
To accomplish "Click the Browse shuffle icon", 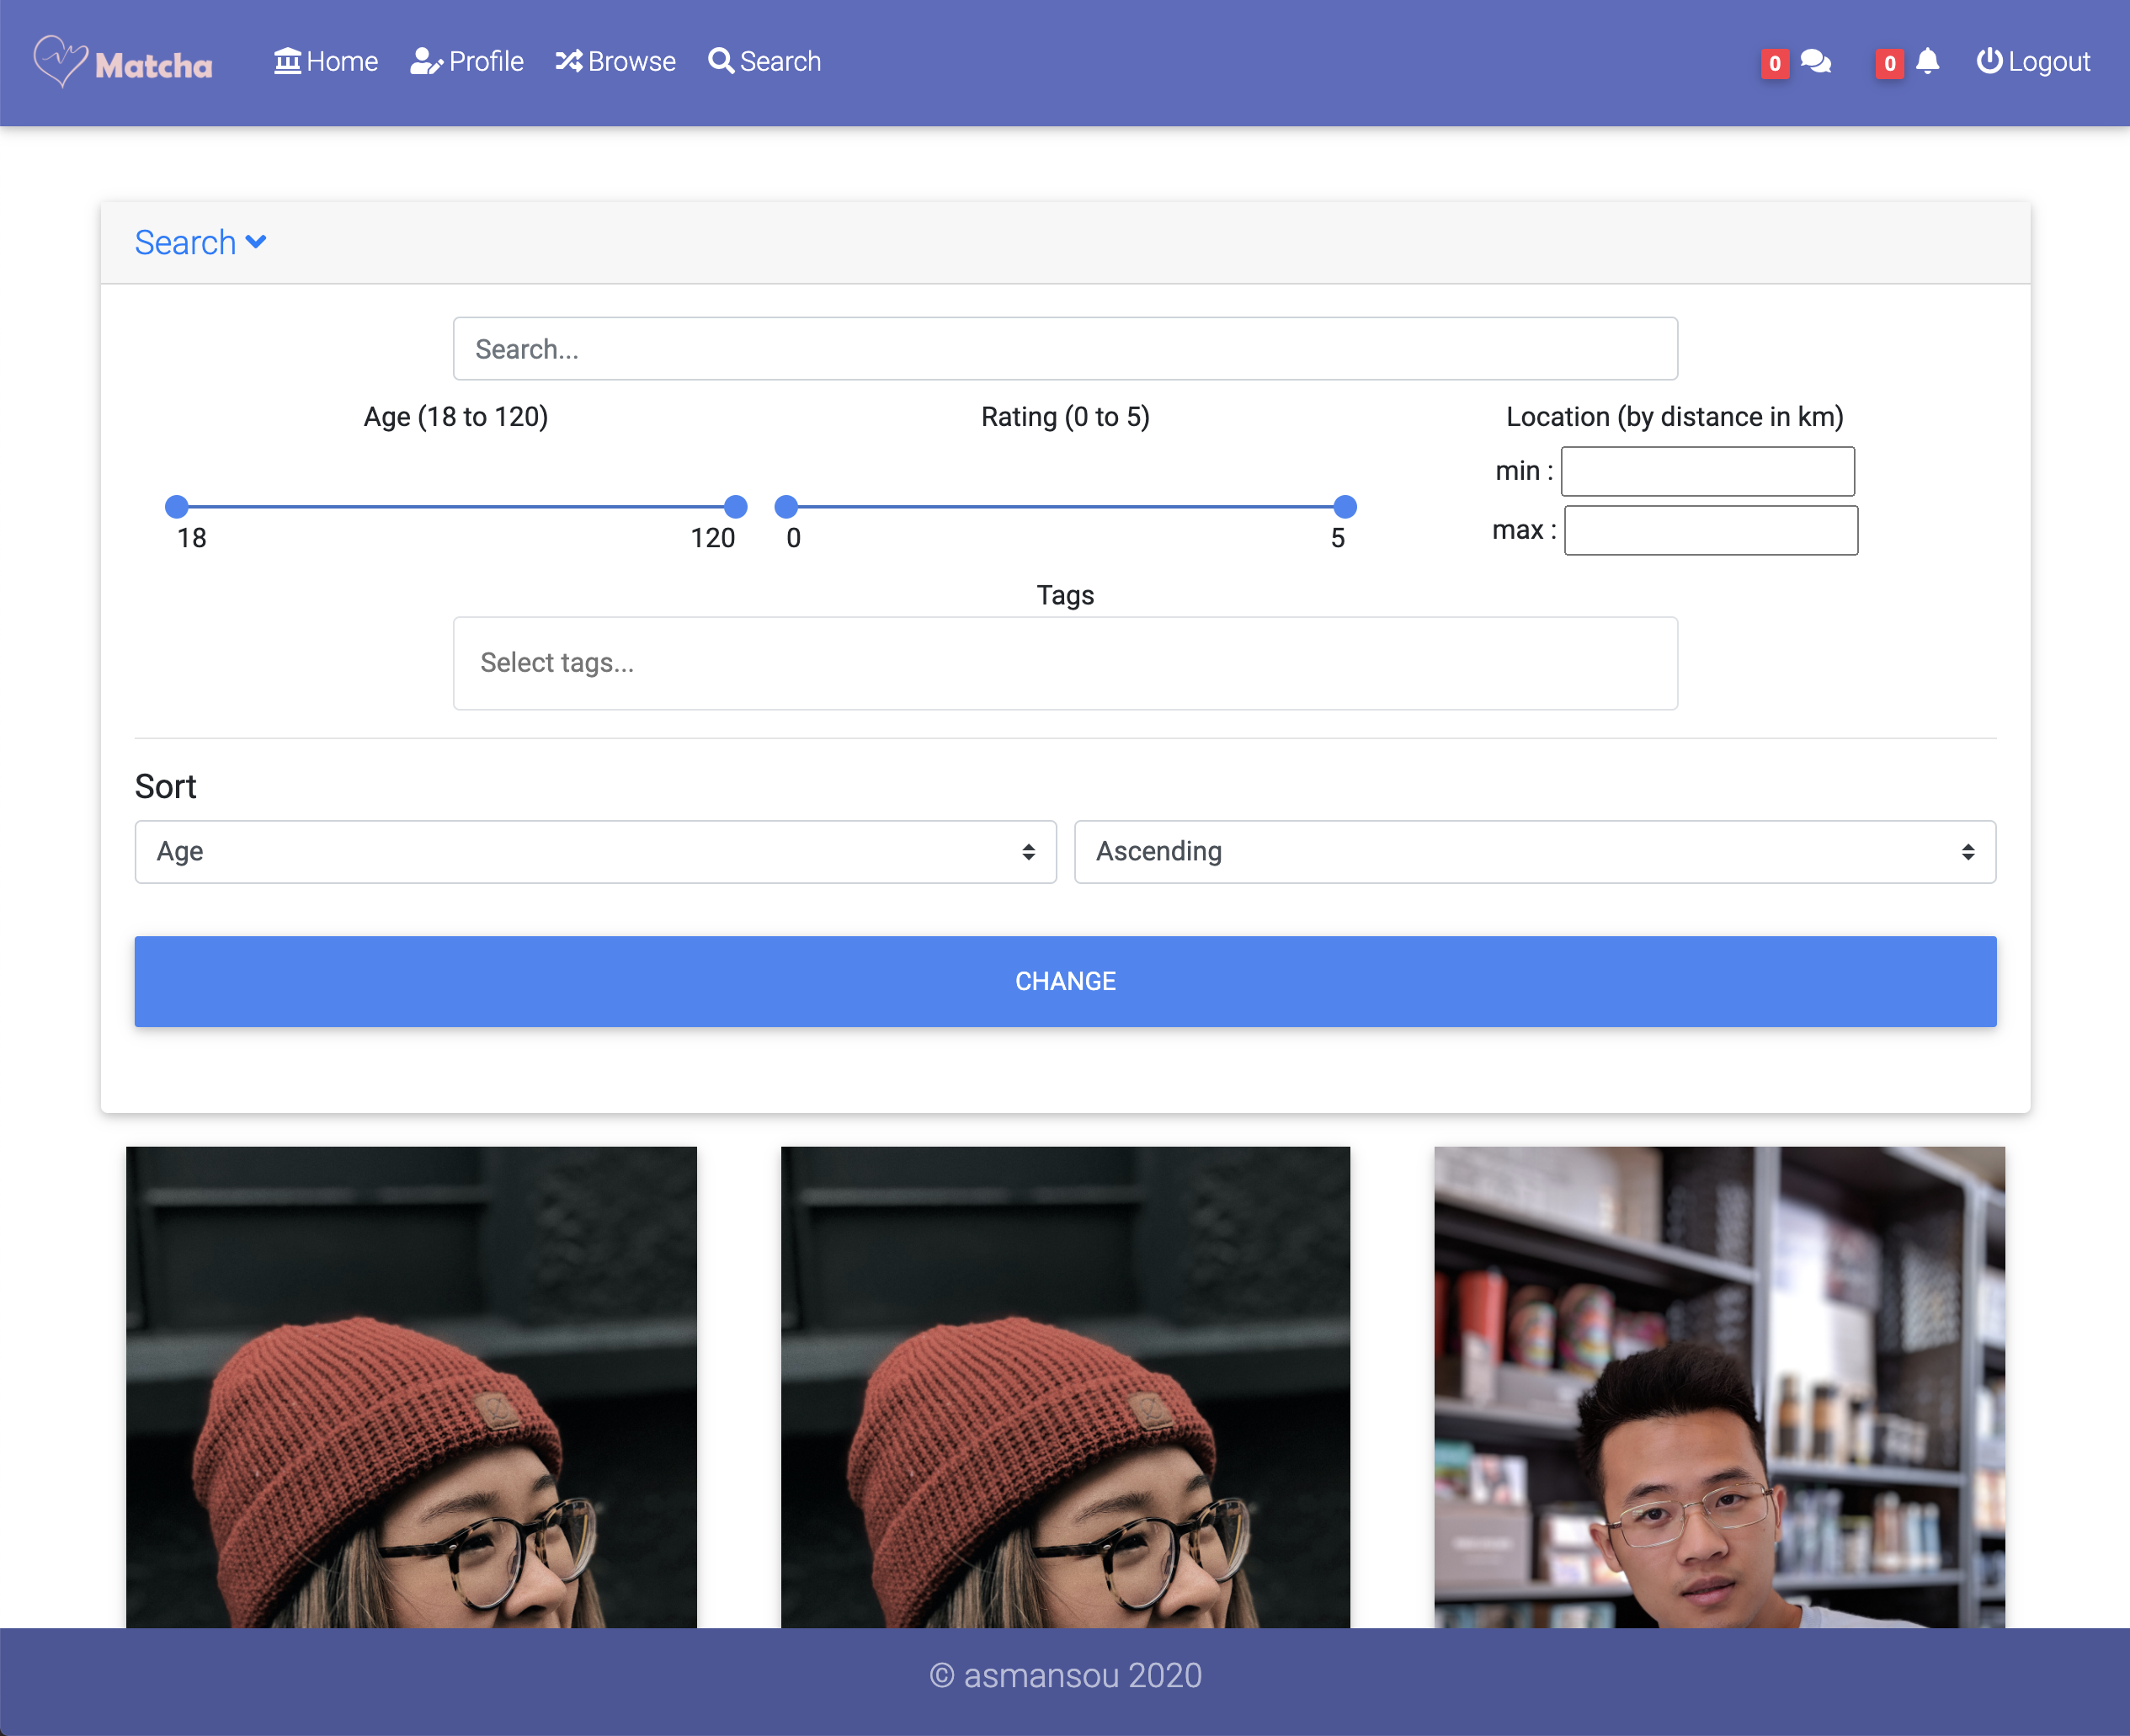I will tap(568, 61).
